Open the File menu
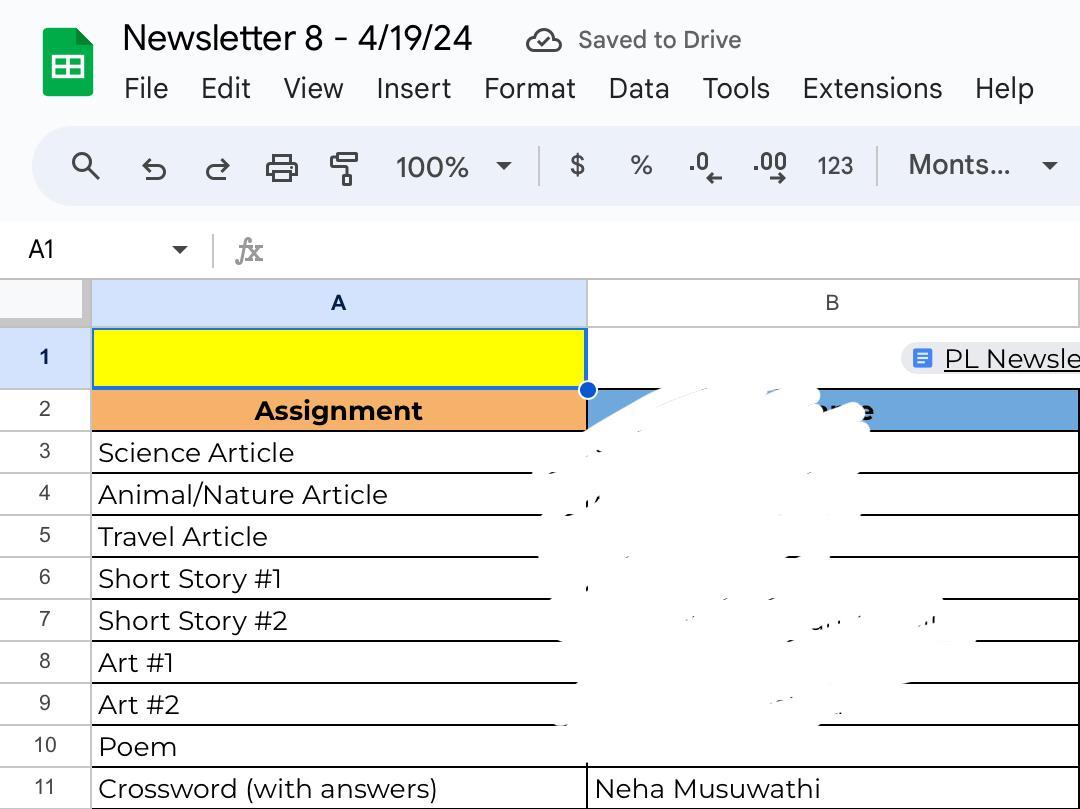 146,89
